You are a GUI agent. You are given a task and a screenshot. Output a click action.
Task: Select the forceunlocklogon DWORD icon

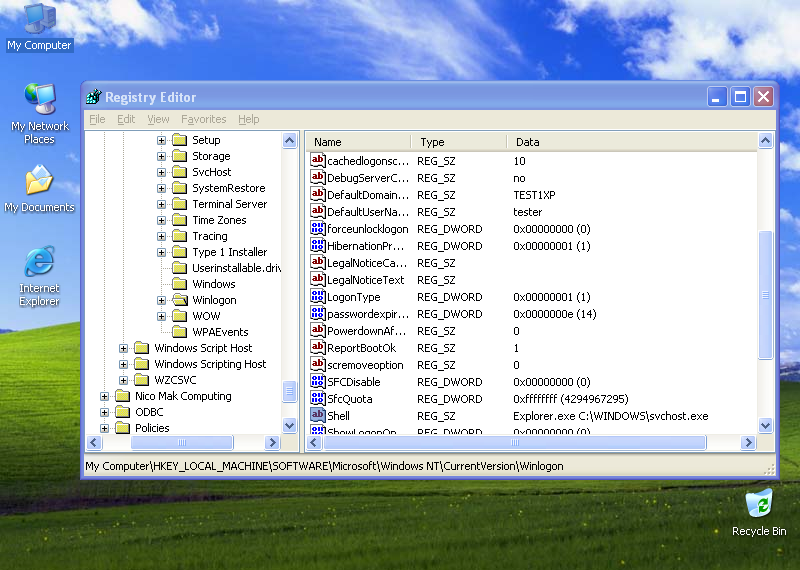pyautogui.click(x=317, y=229)
